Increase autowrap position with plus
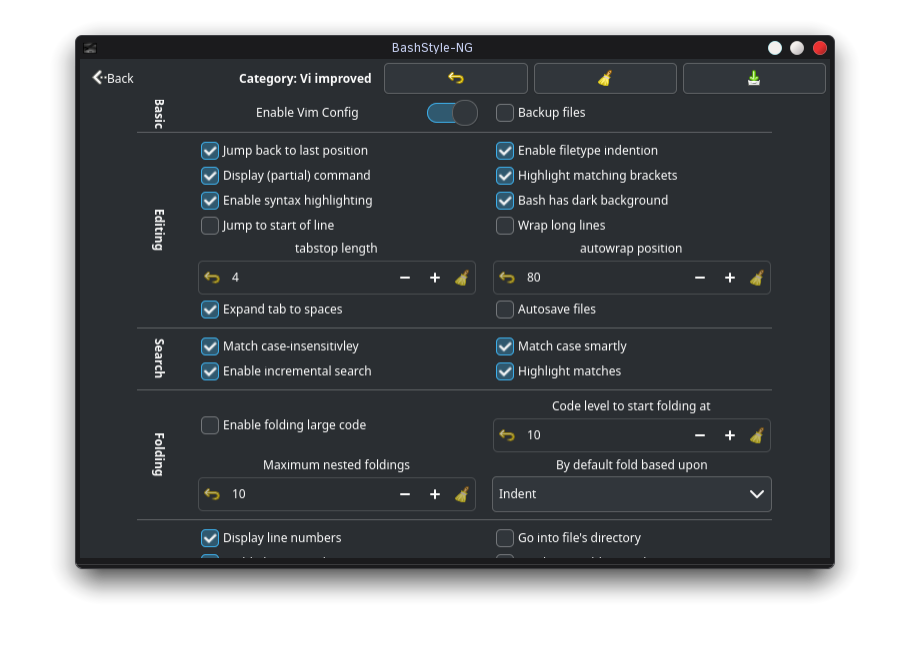Screen dimensions: 910x655 (730, 278)
